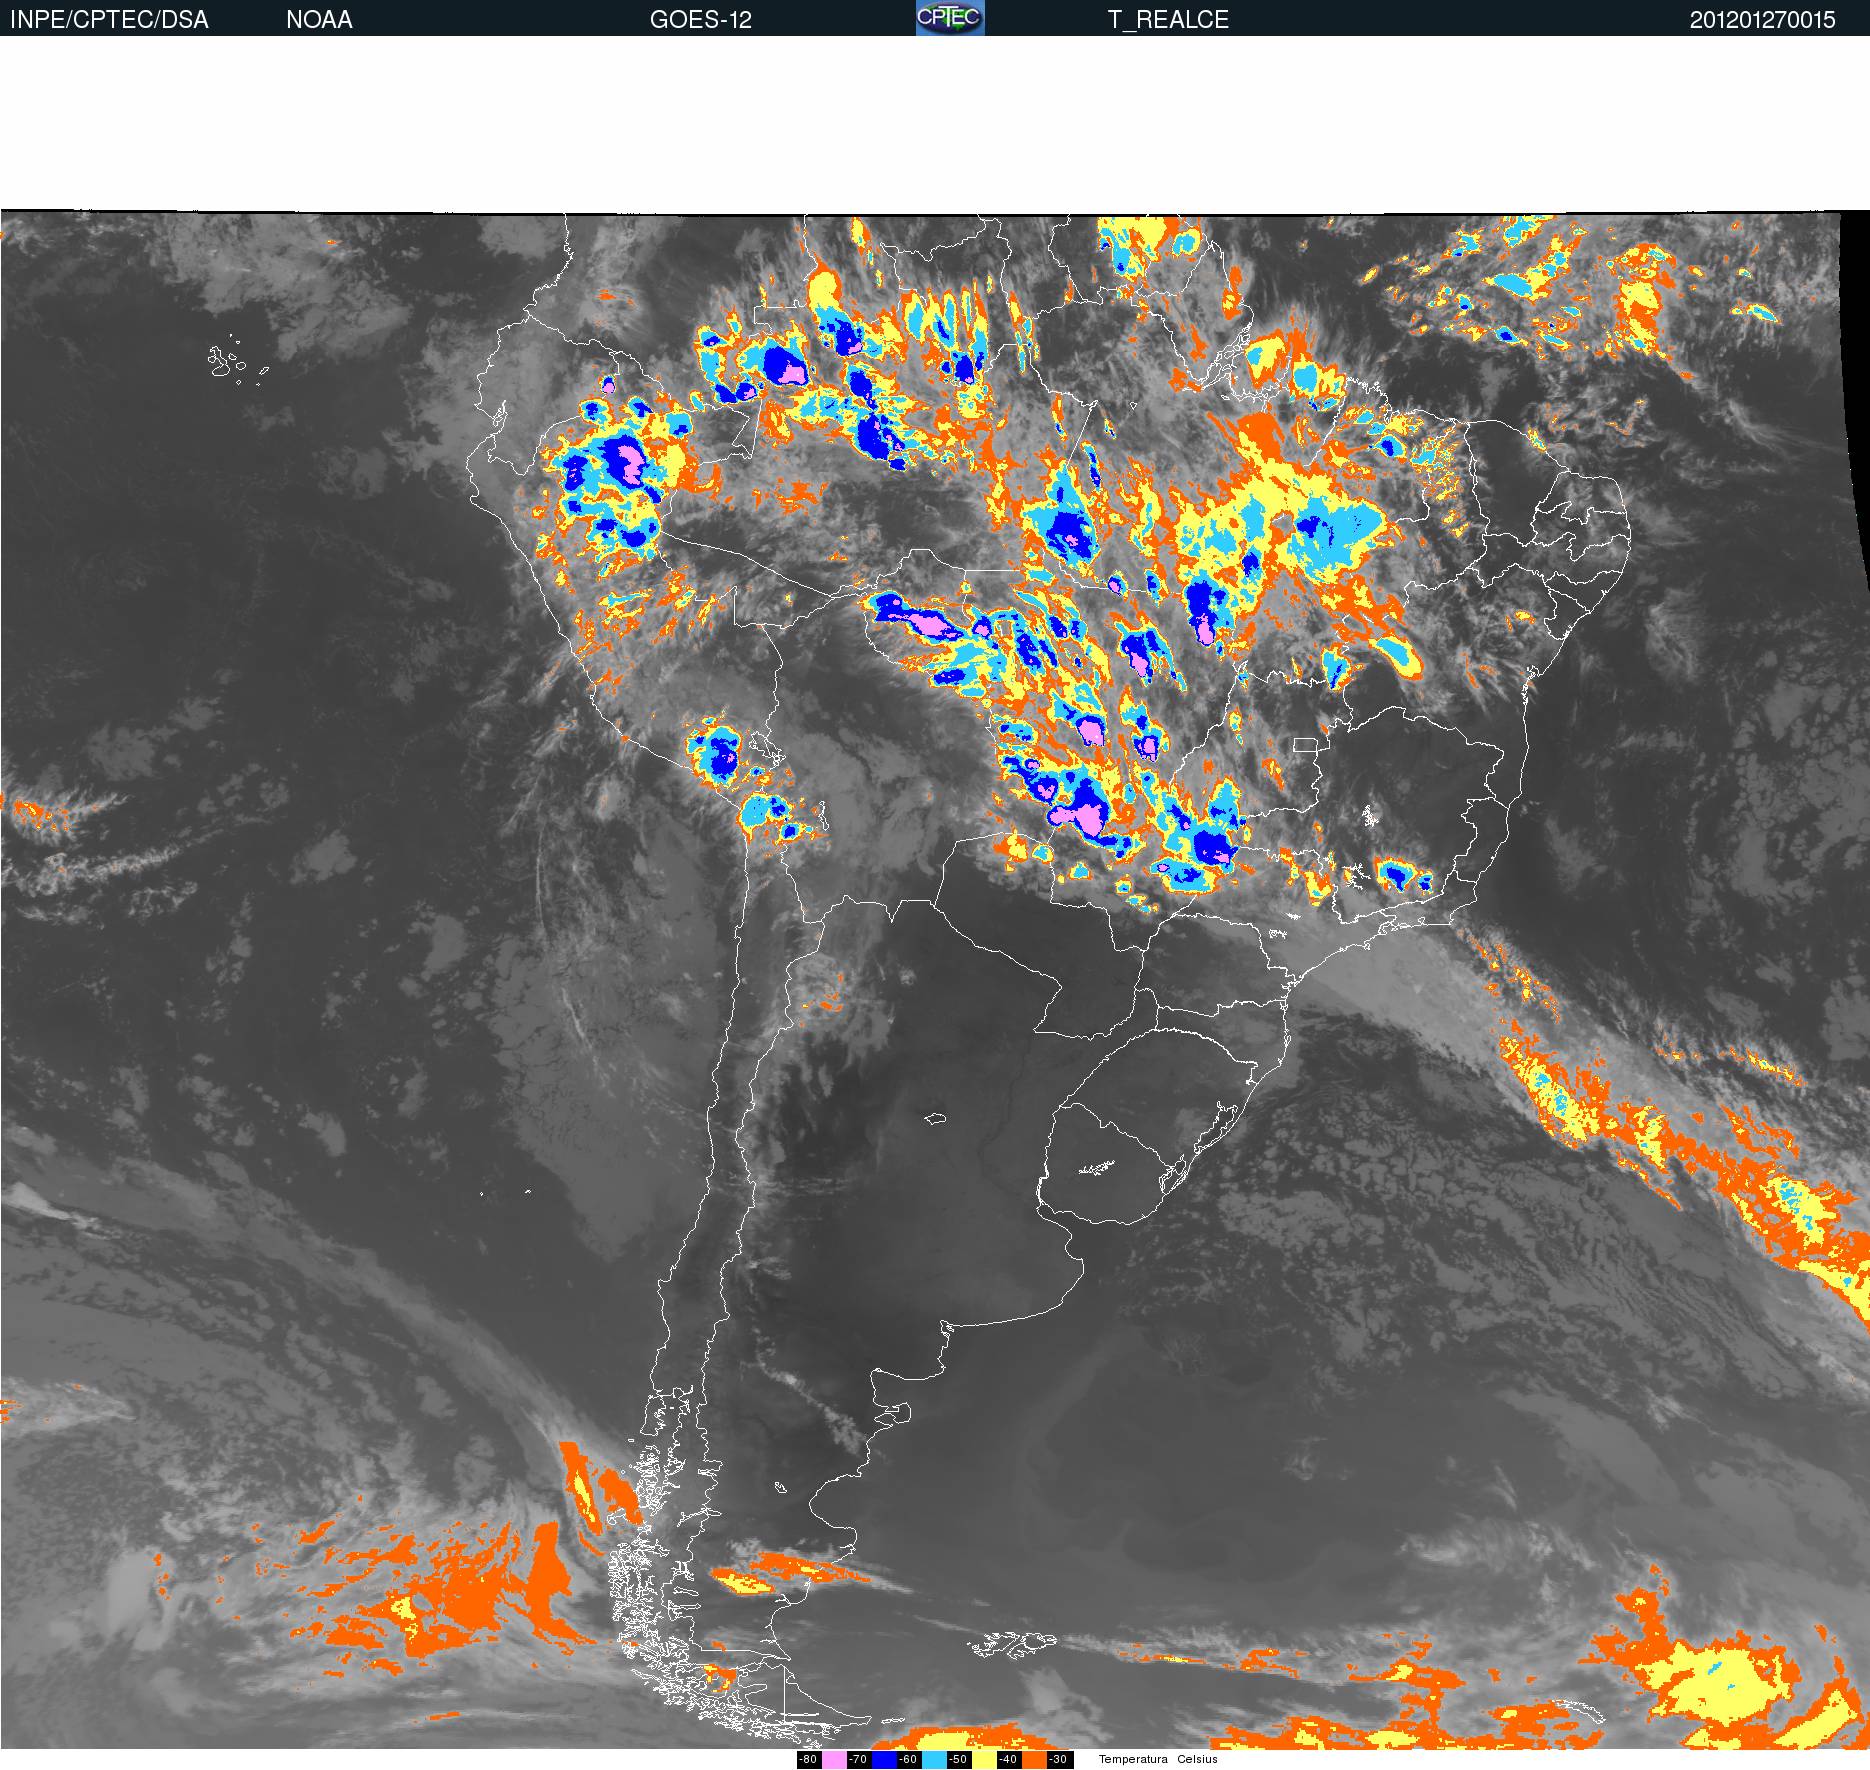
Task: Click the -30 legend value
Action: click(1058, 1759)
